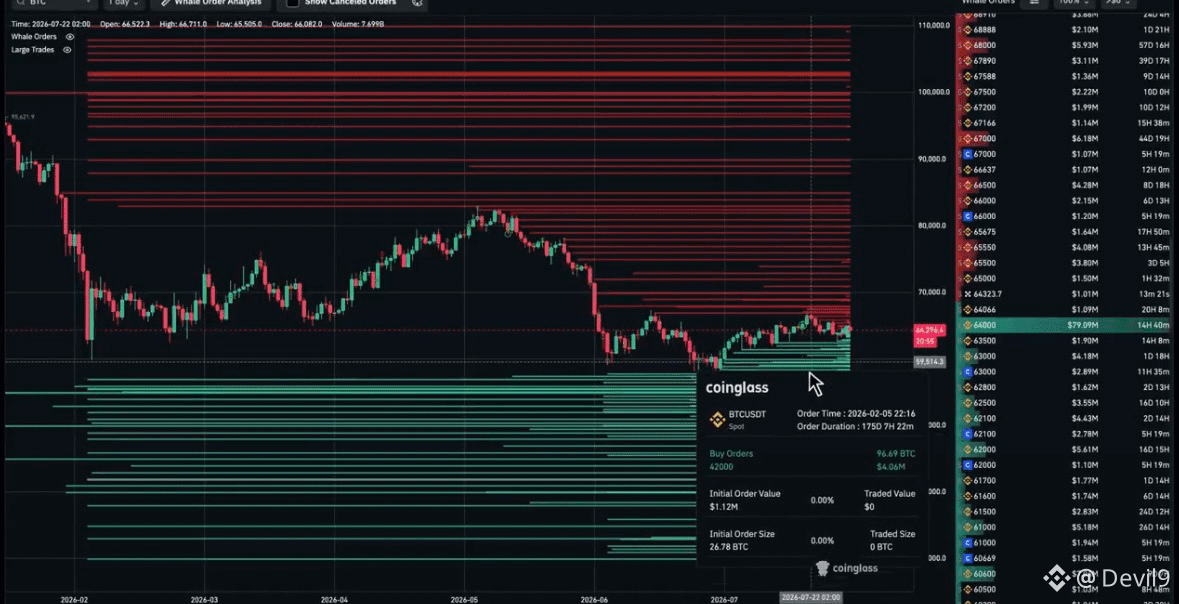Click the Binance icon on the 68888 row
This screenshot has height=604, width=1179.
968,29
